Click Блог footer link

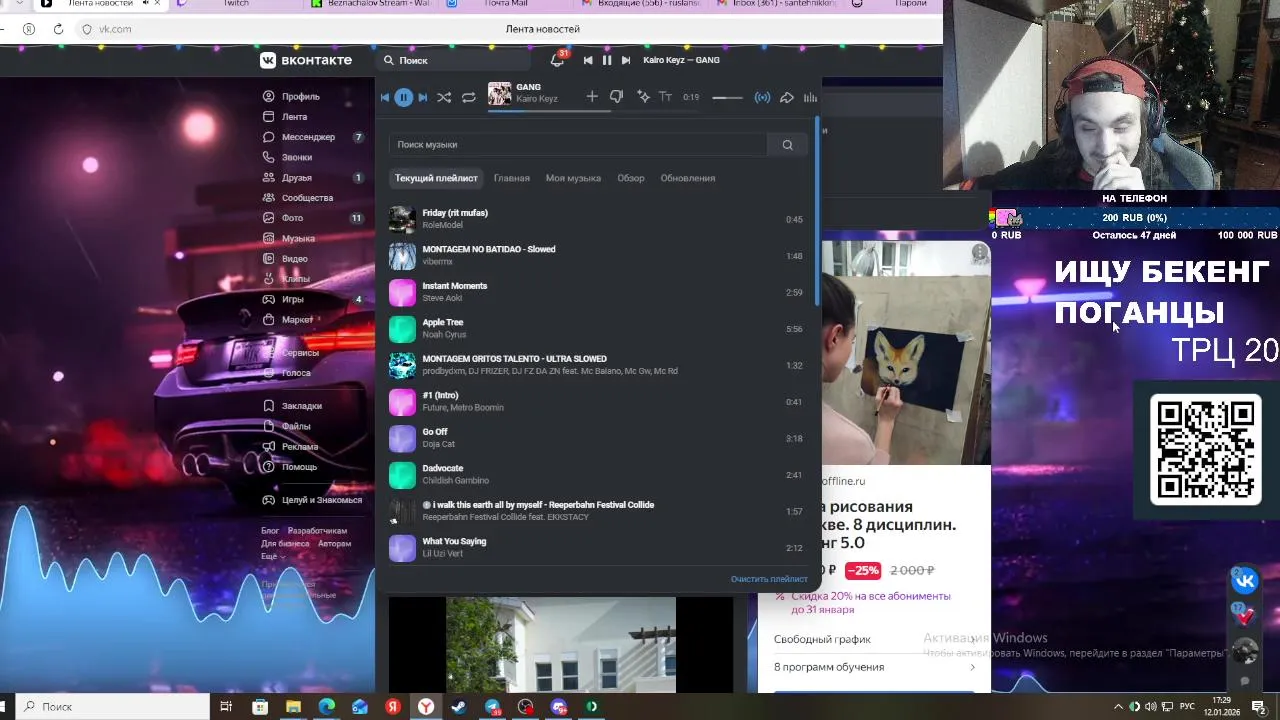tap(270, 531)
